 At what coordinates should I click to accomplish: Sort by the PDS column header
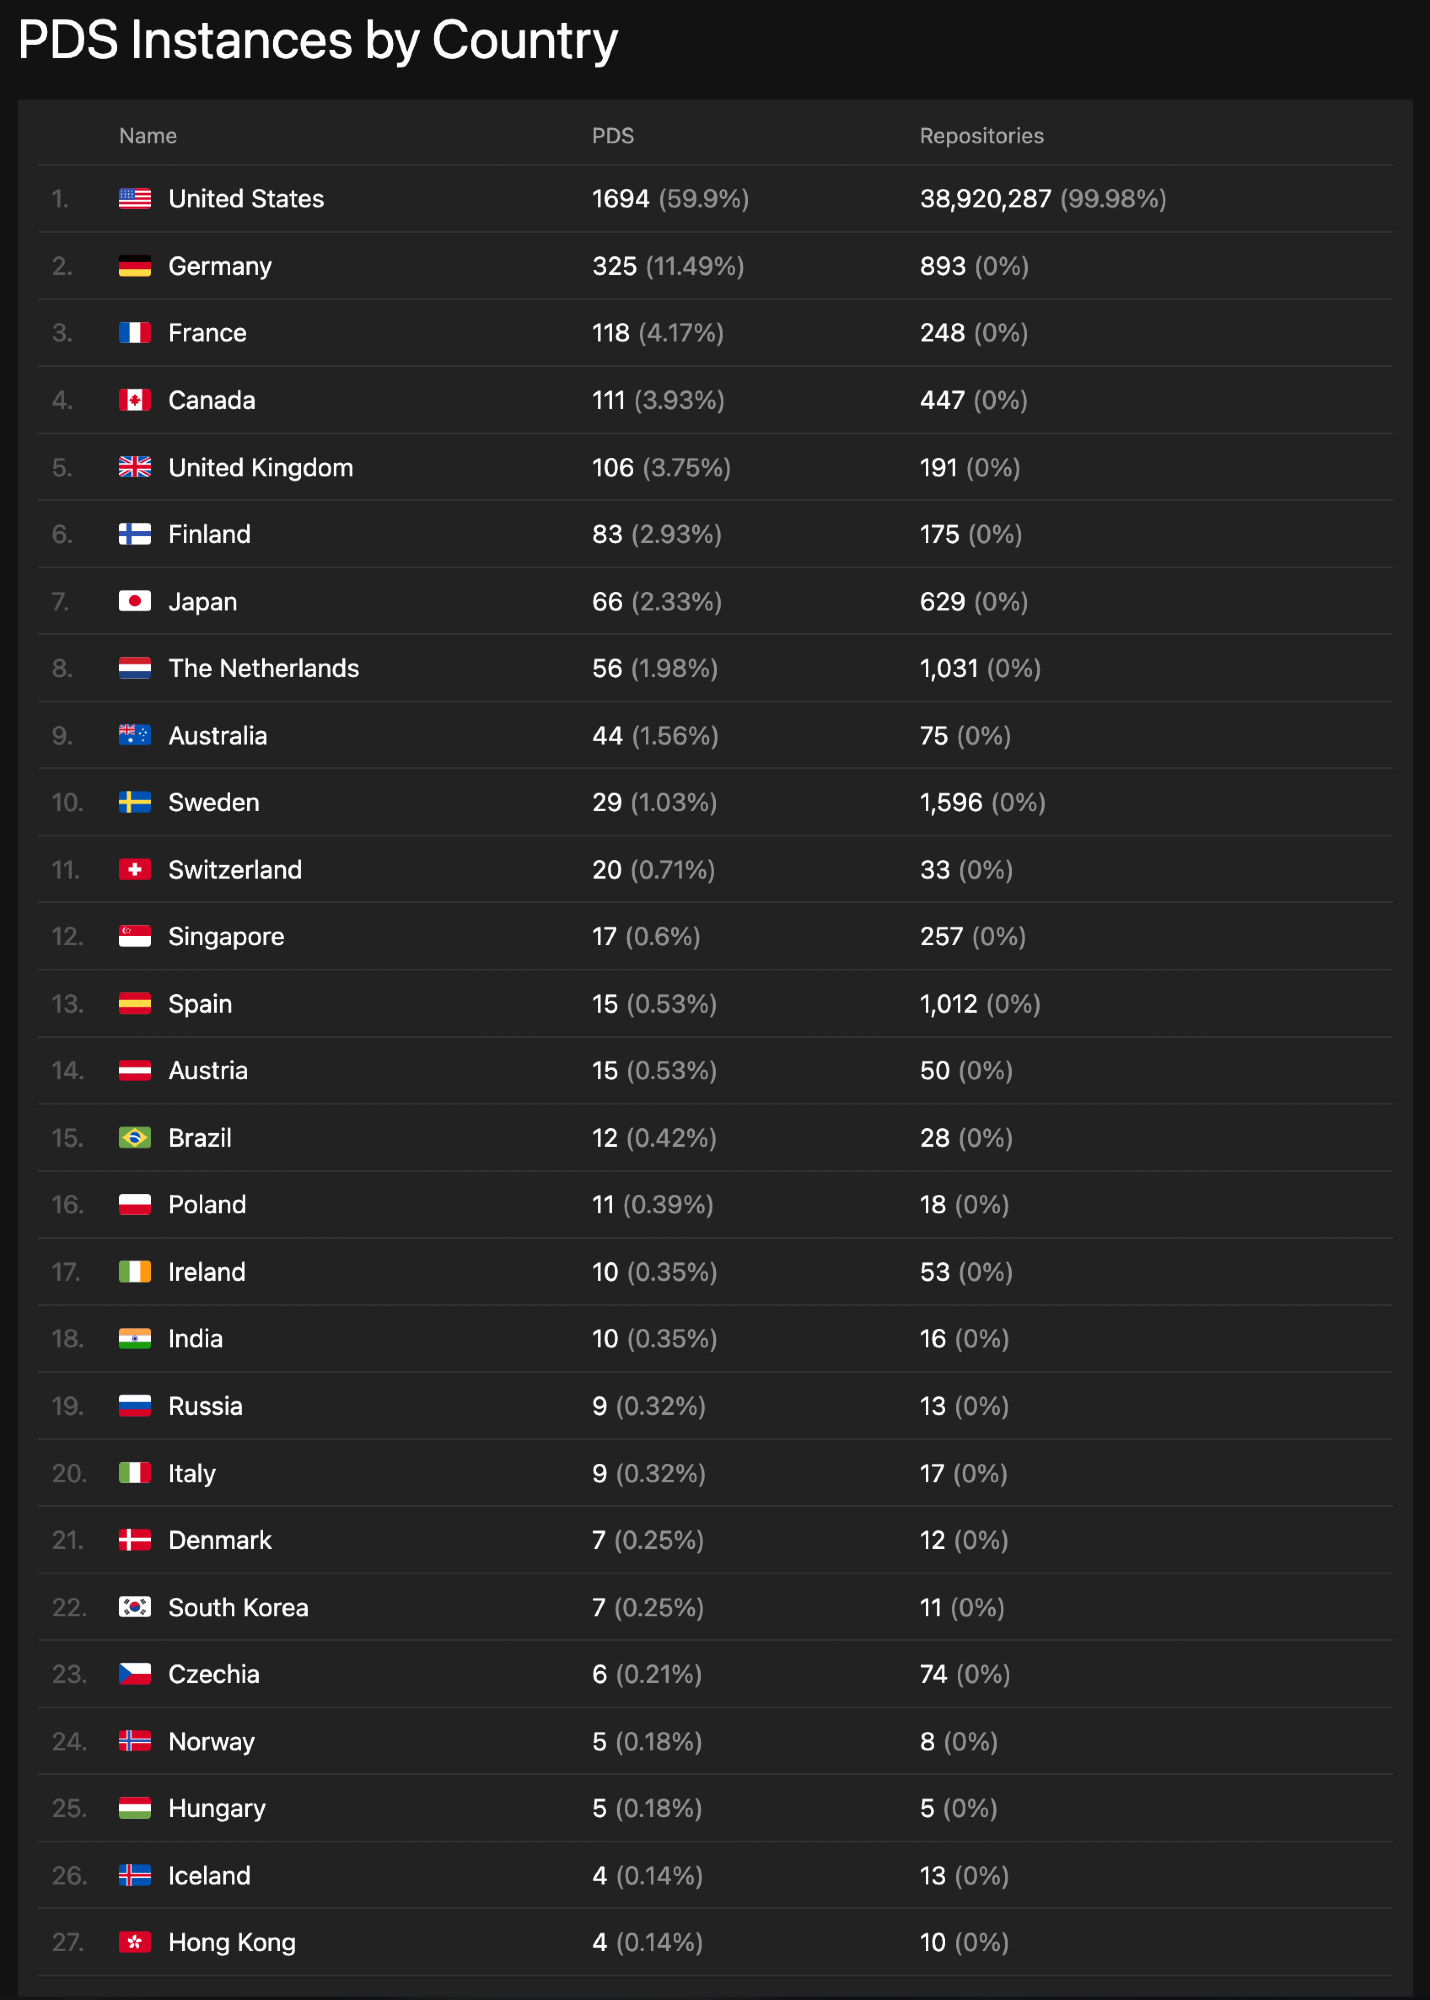click(613, 136)
